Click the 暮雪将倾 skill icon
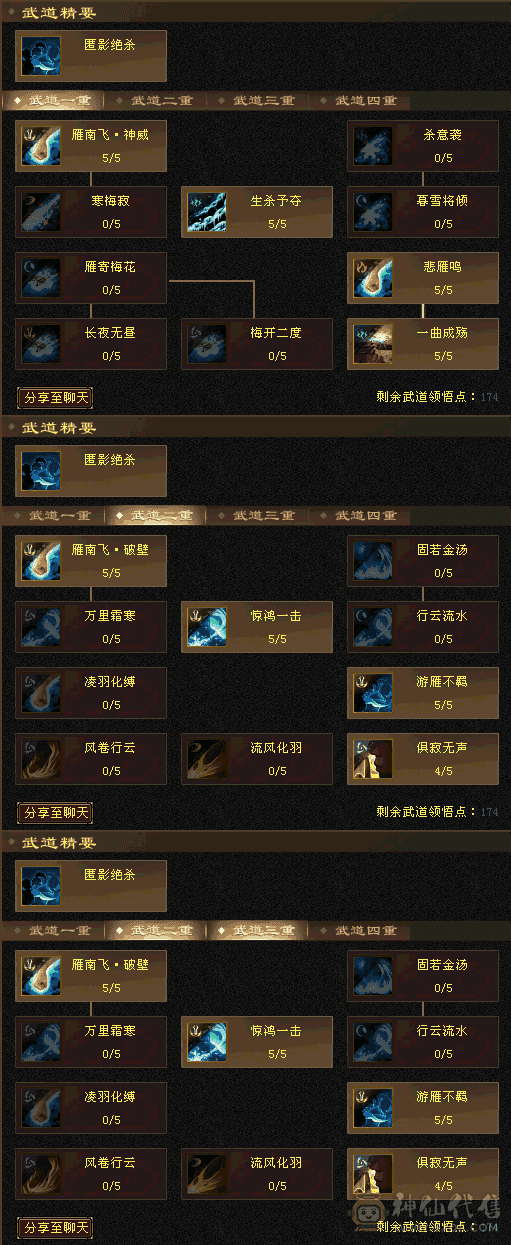Viewport: 511px width, 1245px height. 372,212
